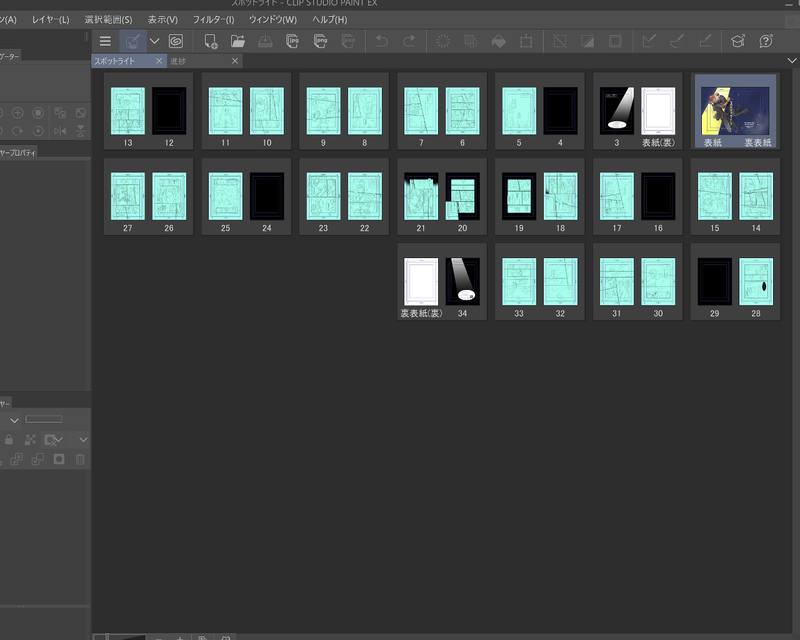Select page 3 spotlight thumbnail
Image resolution: width=800 pixels, height=640 pixels.
click(617, 111)
